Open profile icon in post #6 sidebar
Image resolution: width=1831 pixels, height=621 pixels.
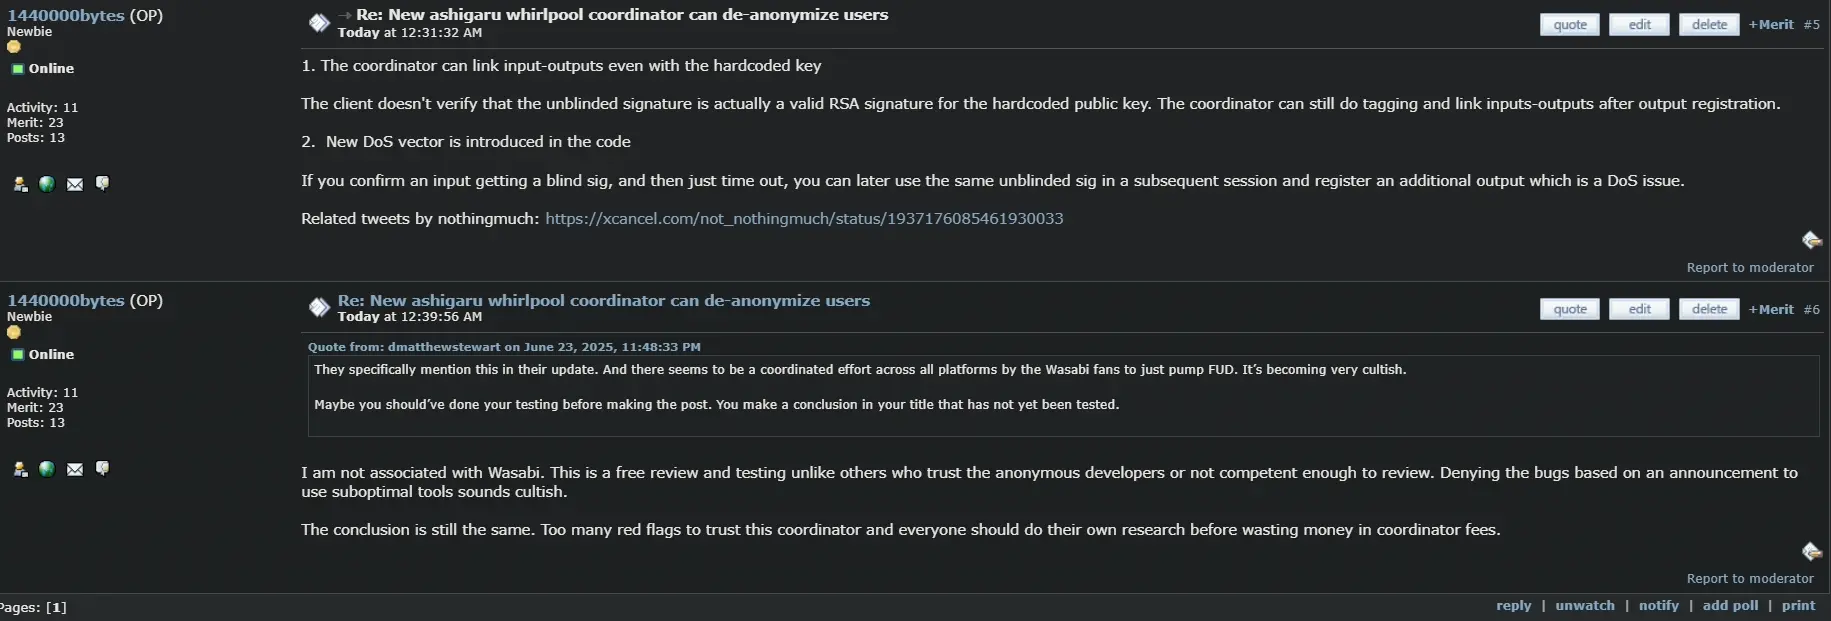(20, 469)
